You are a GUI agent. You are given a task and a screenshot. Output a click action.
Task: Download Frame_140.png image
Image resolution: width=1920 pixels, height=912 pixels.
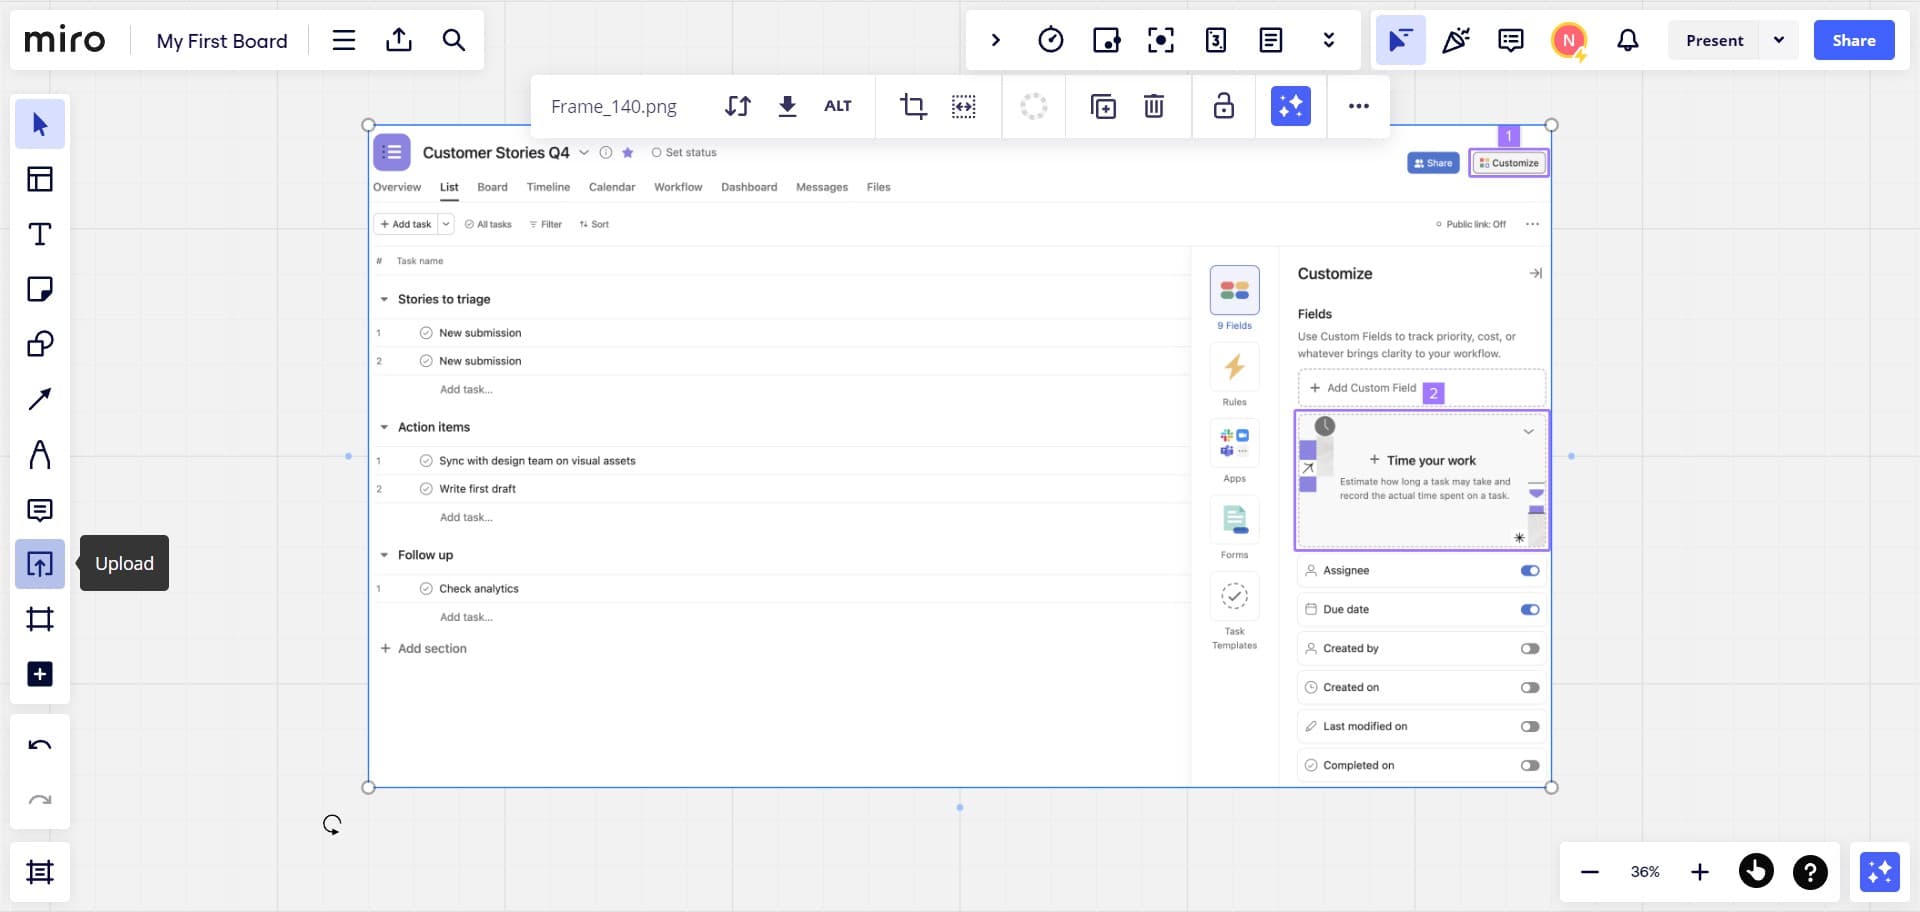coord(787,106)
